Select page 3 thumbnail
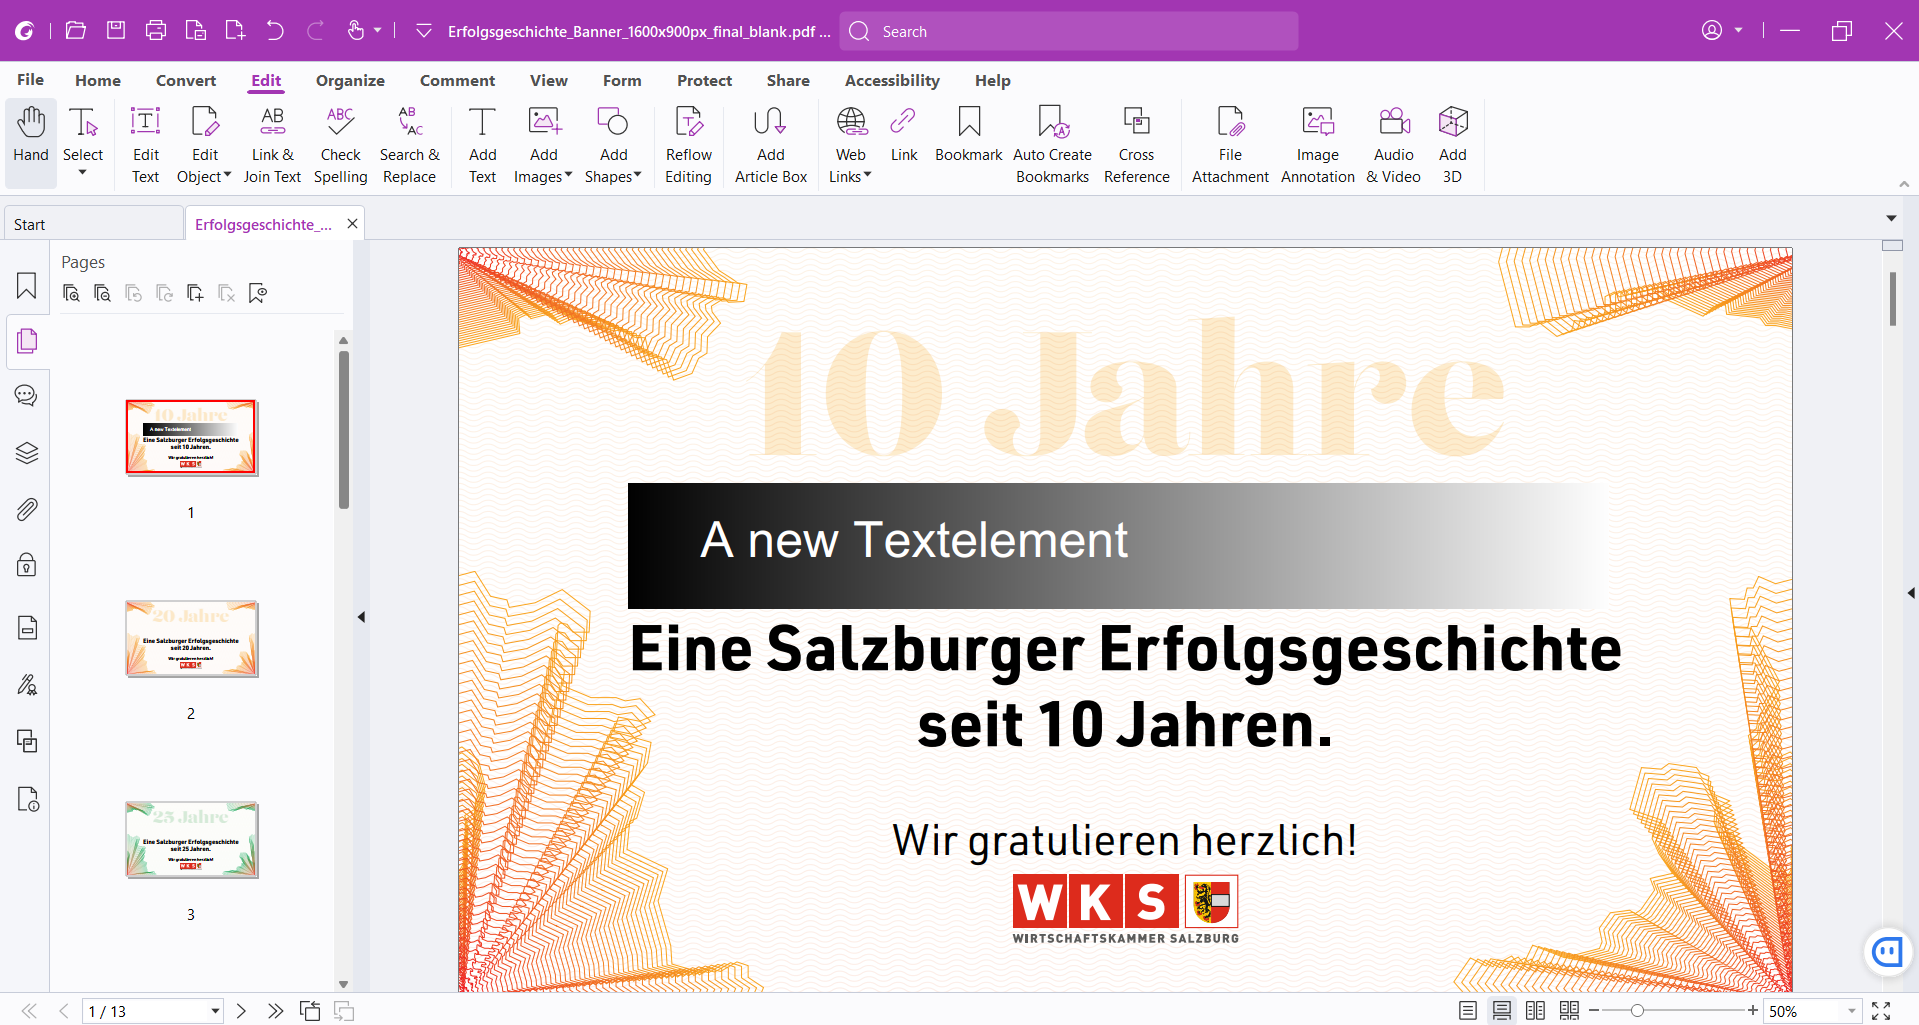The height and width of the screenshot is (1025, 1919). [191, 840]
